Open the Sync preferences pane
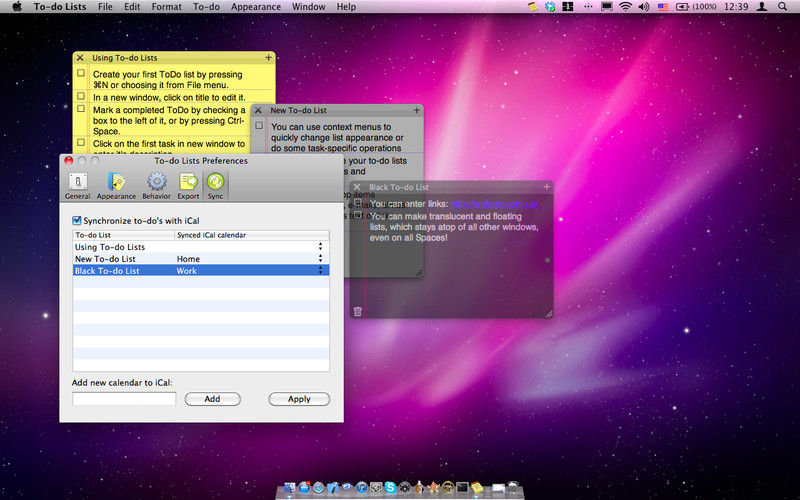This screenshot has width=800, height=500. point(215,186)
